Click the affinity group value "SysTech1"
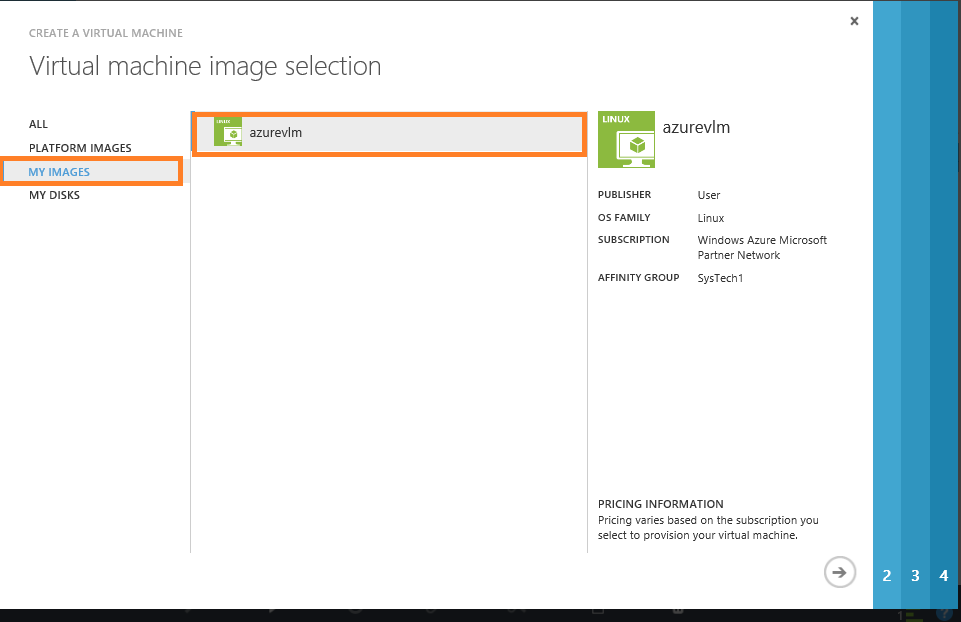961x622 pixels. (x=720, y=278)
